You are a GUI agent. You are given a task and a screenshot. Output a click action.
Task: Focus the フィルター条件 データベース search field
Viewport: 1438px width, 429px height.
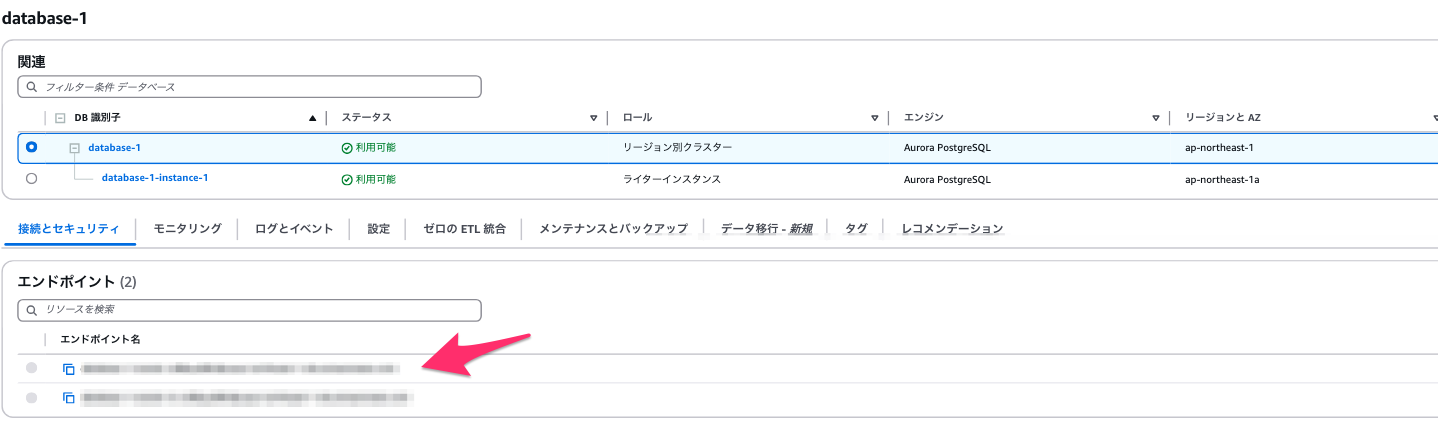pos(250,87)
